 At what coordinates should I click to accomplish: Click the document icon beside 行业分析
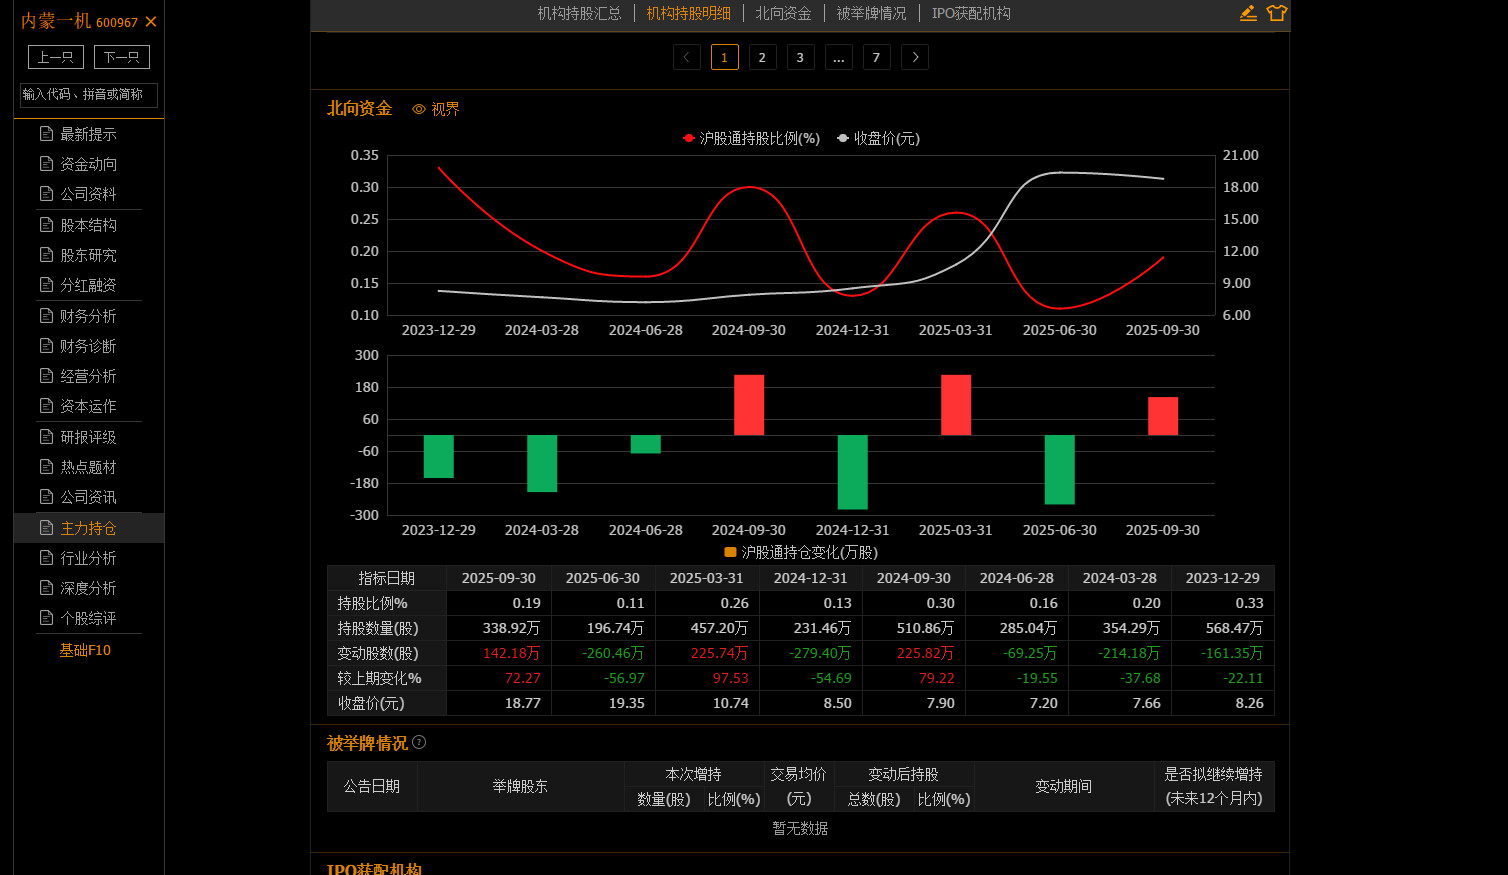[x=46, y=557]
